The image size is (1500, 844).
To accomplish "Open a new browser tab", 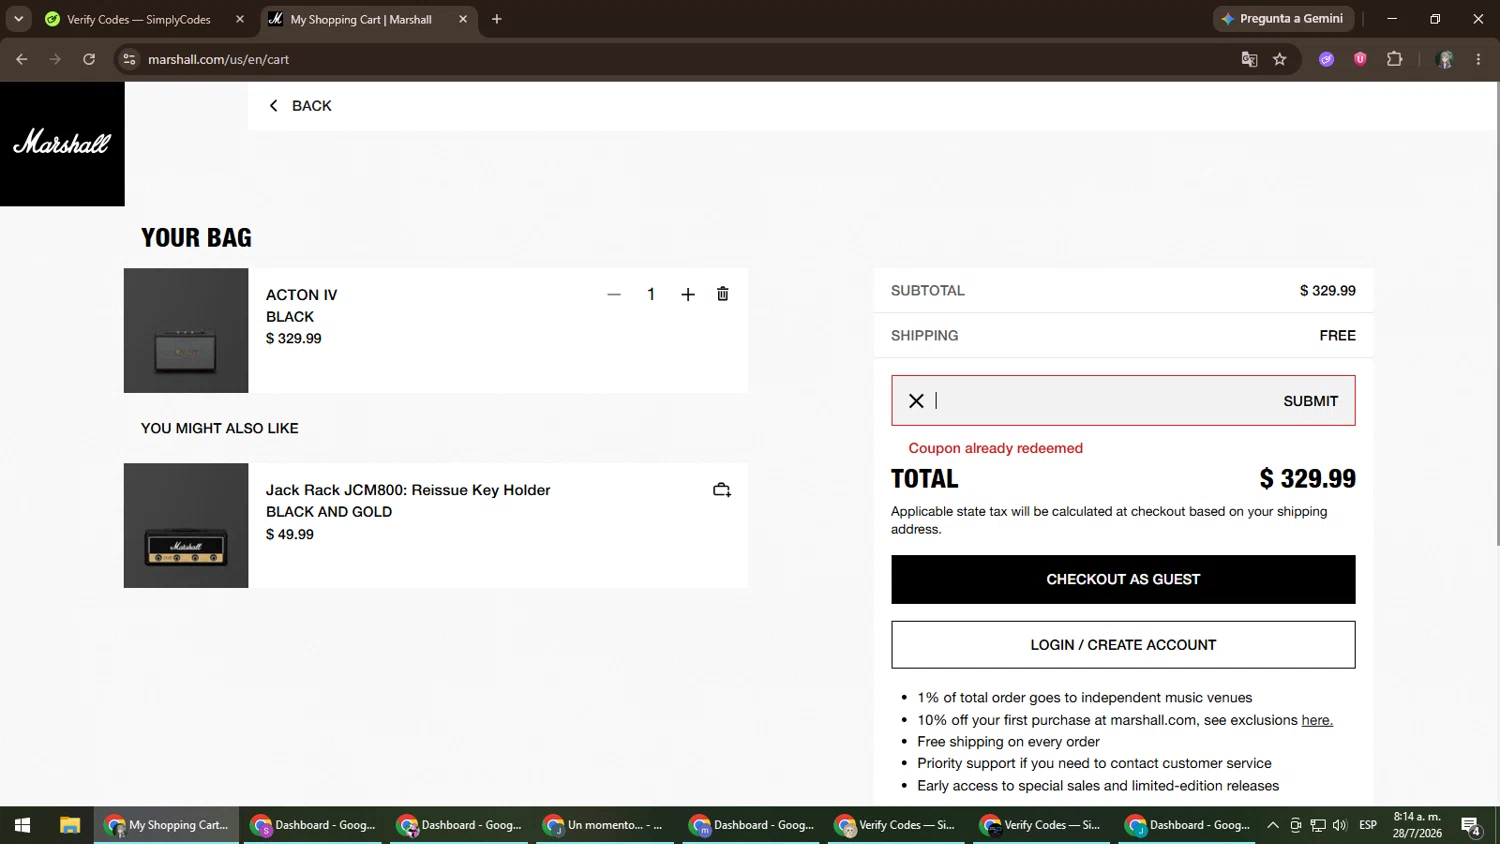I will [497, 19].
